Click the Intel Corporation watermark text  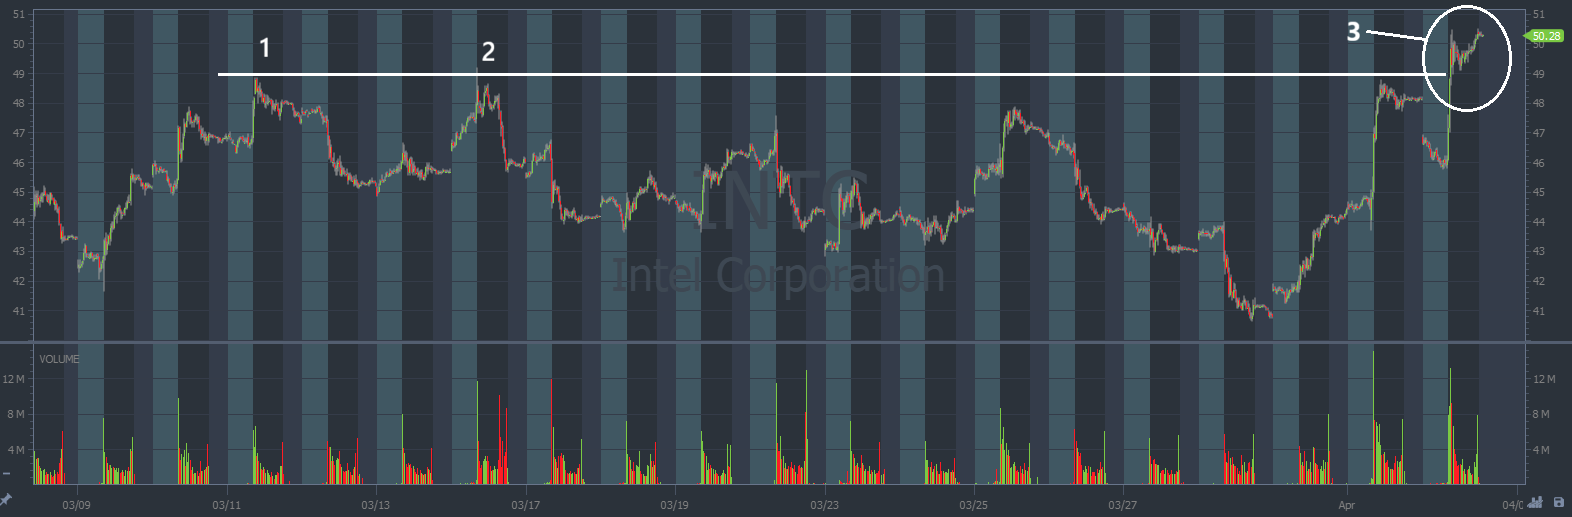pyautogui.click(x=778, y=275)
